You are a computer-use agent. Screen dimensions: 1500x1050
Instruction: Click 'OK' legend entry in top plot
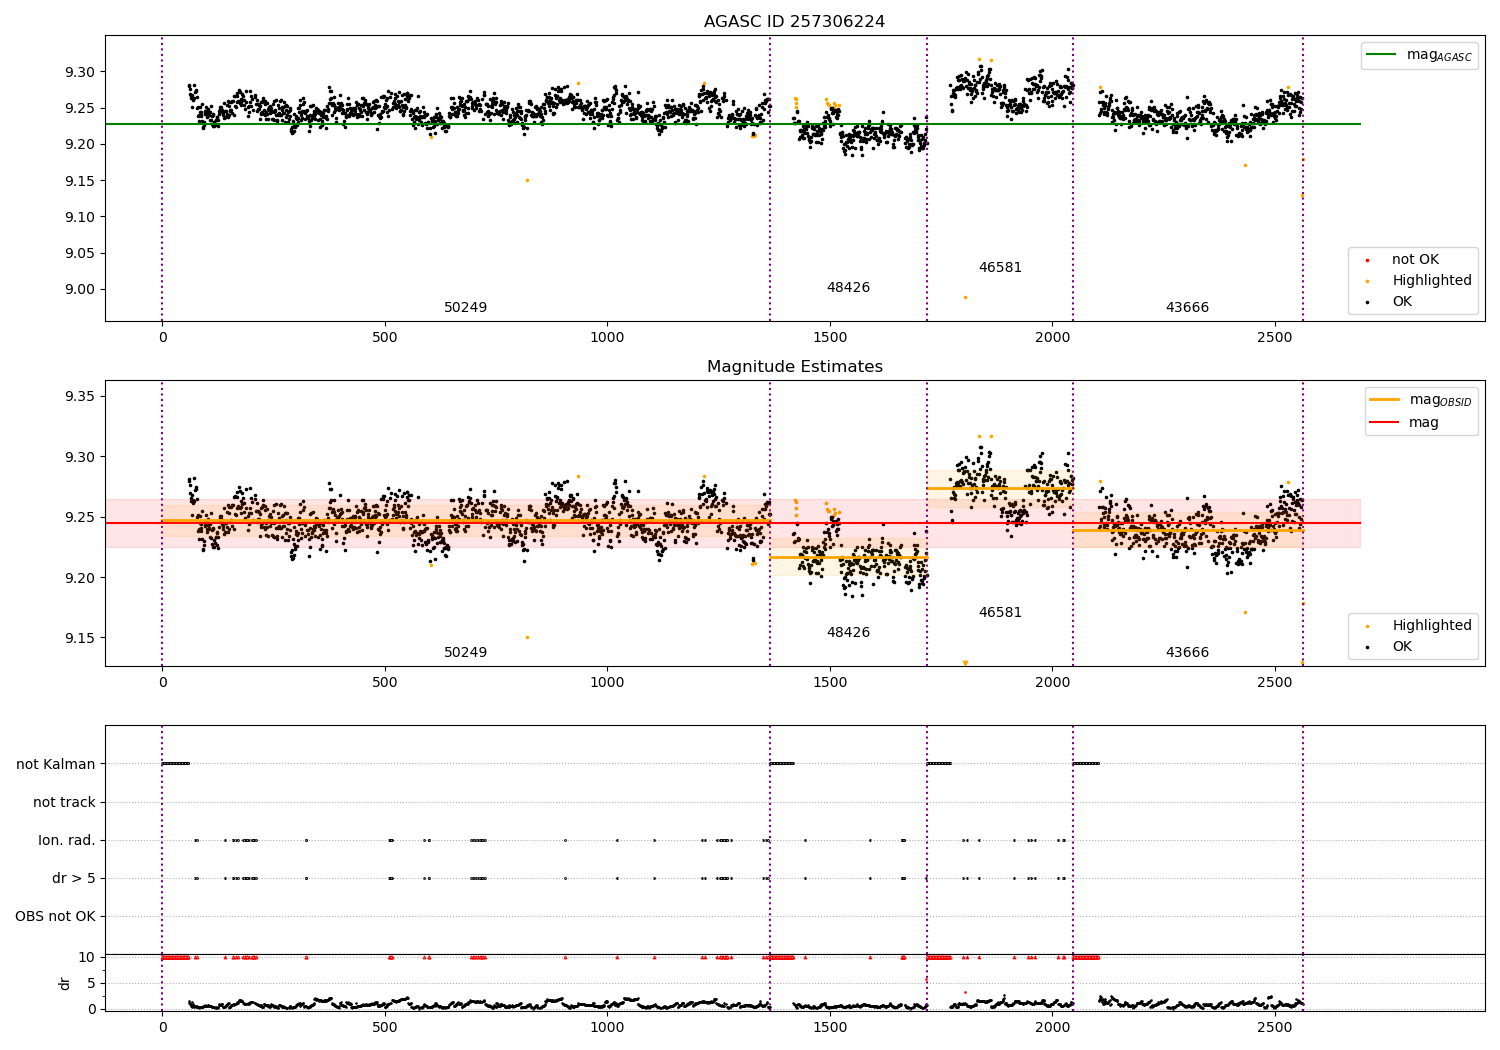pos(1402,302)
